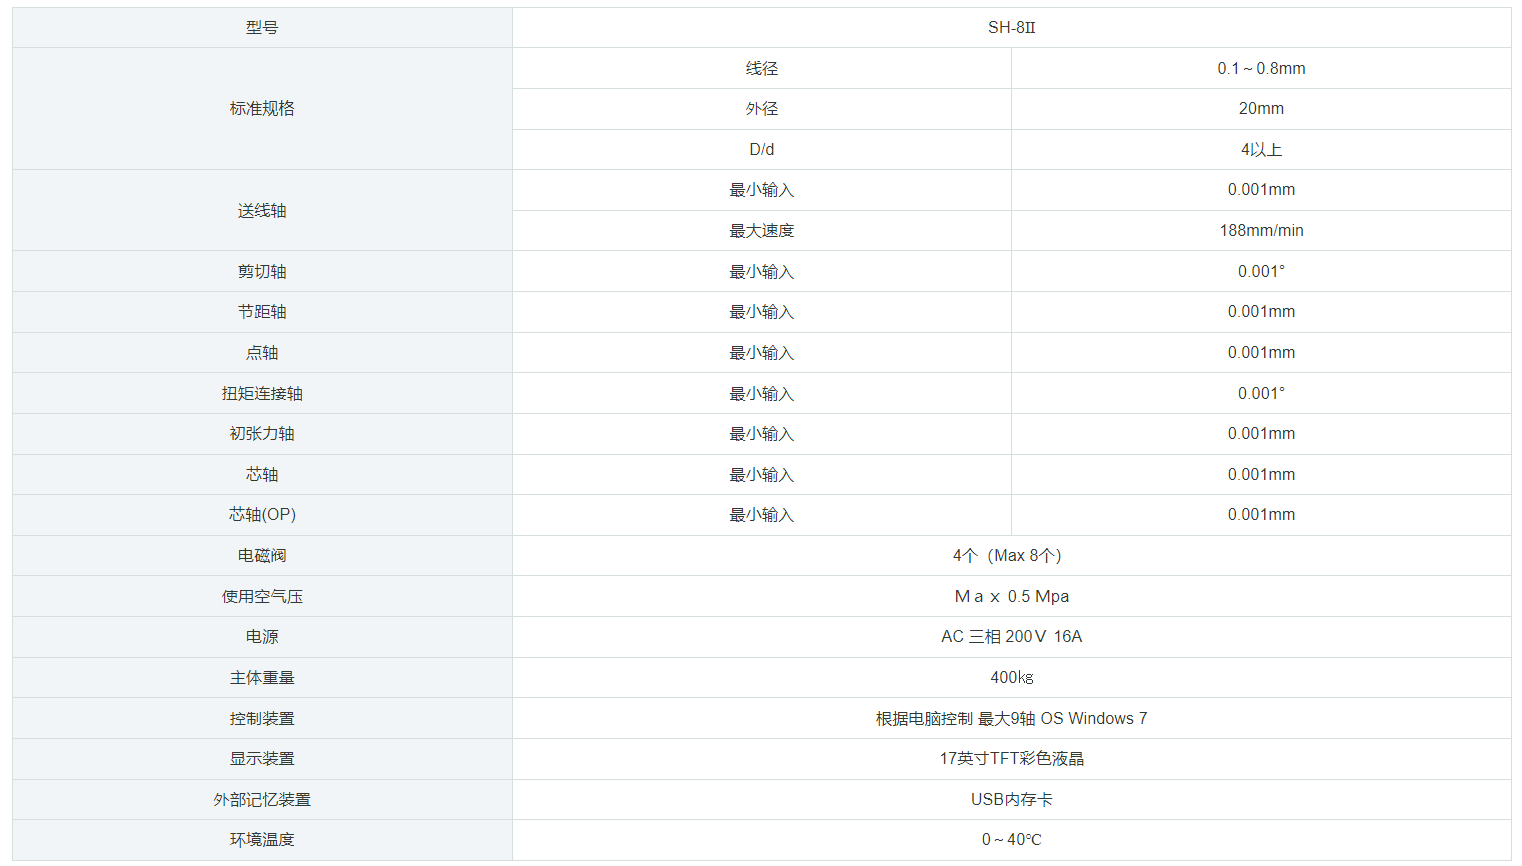Select the 点轴 row label
This screenshot has width=1522, height=866.
[262, 353]
